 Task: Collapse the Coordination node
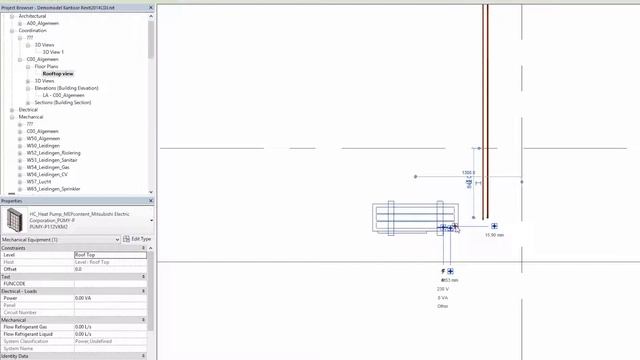(x=12, y=31)
